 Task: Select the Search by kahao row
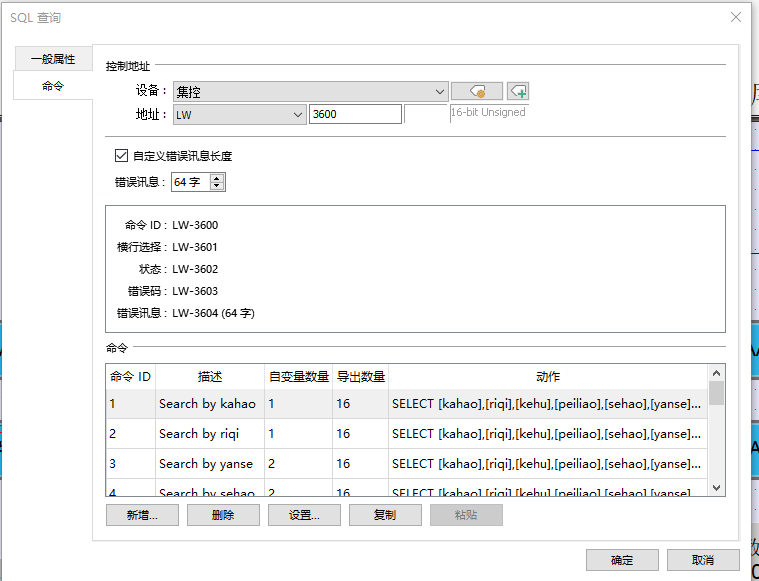pyautogui.click(x=407, y=404)
